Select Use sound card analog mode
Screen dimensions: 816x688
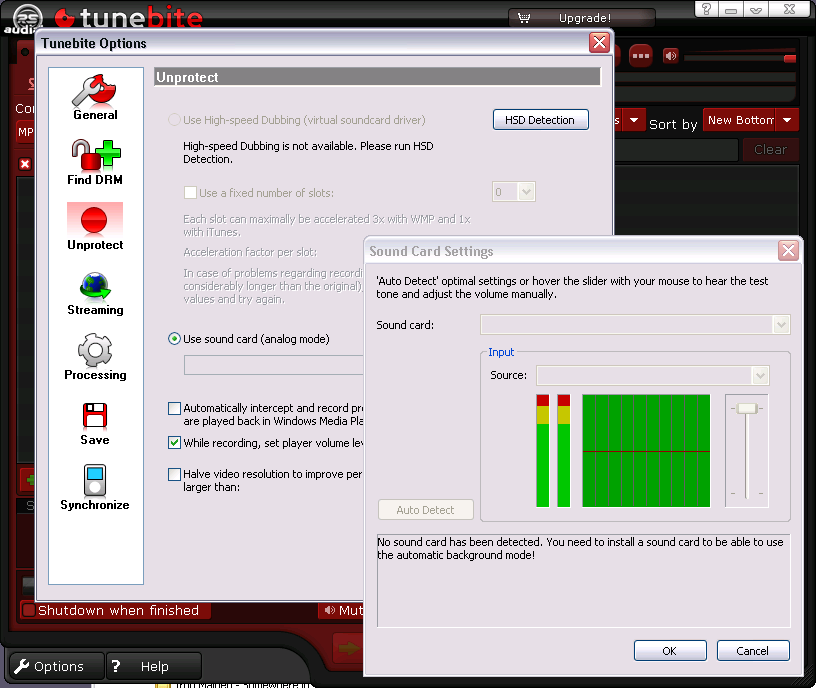(174, 339)
